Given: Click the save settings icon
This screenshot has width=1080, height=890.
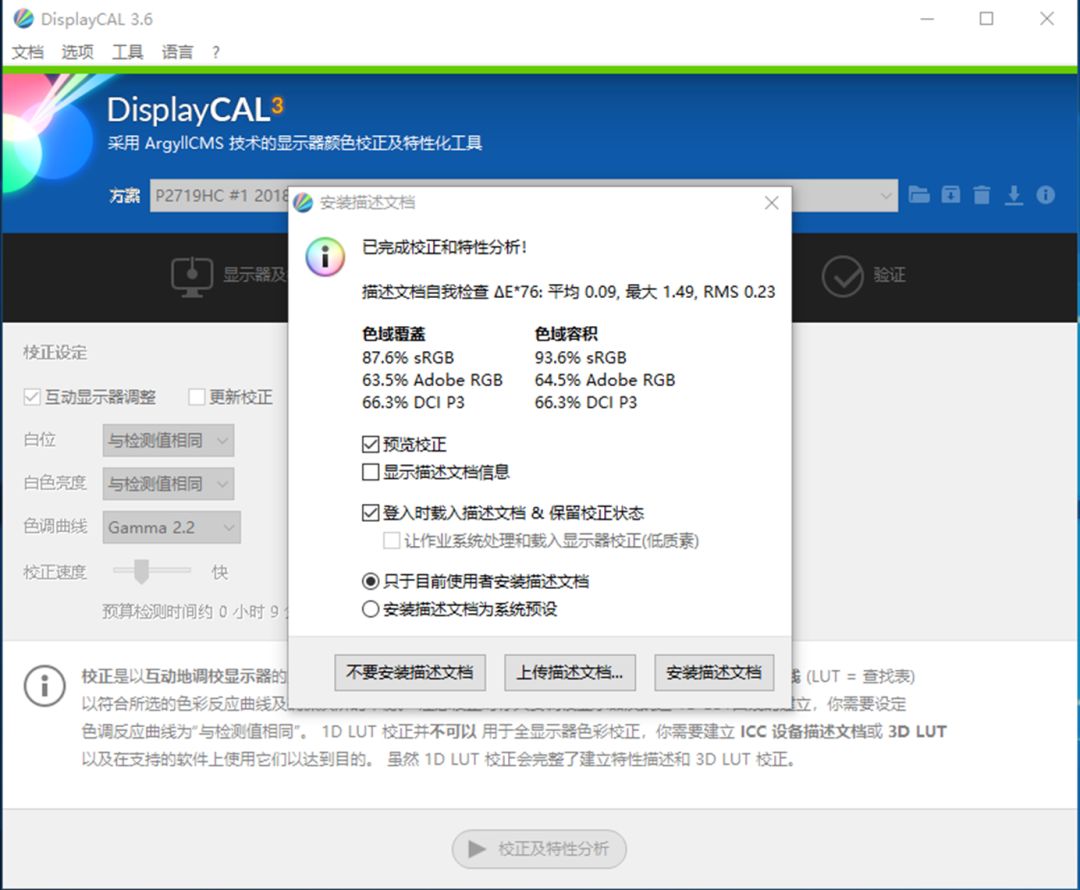Looking at the screenshot, I should (x=951, y=195).
